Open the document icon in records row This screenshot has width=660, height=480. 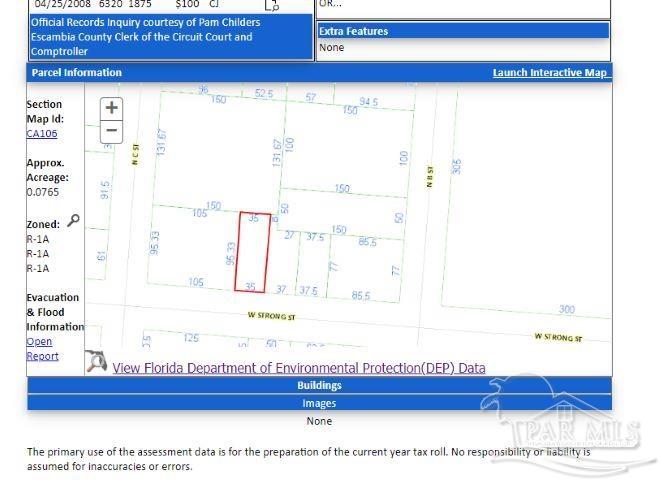click(x=270, y=5)
